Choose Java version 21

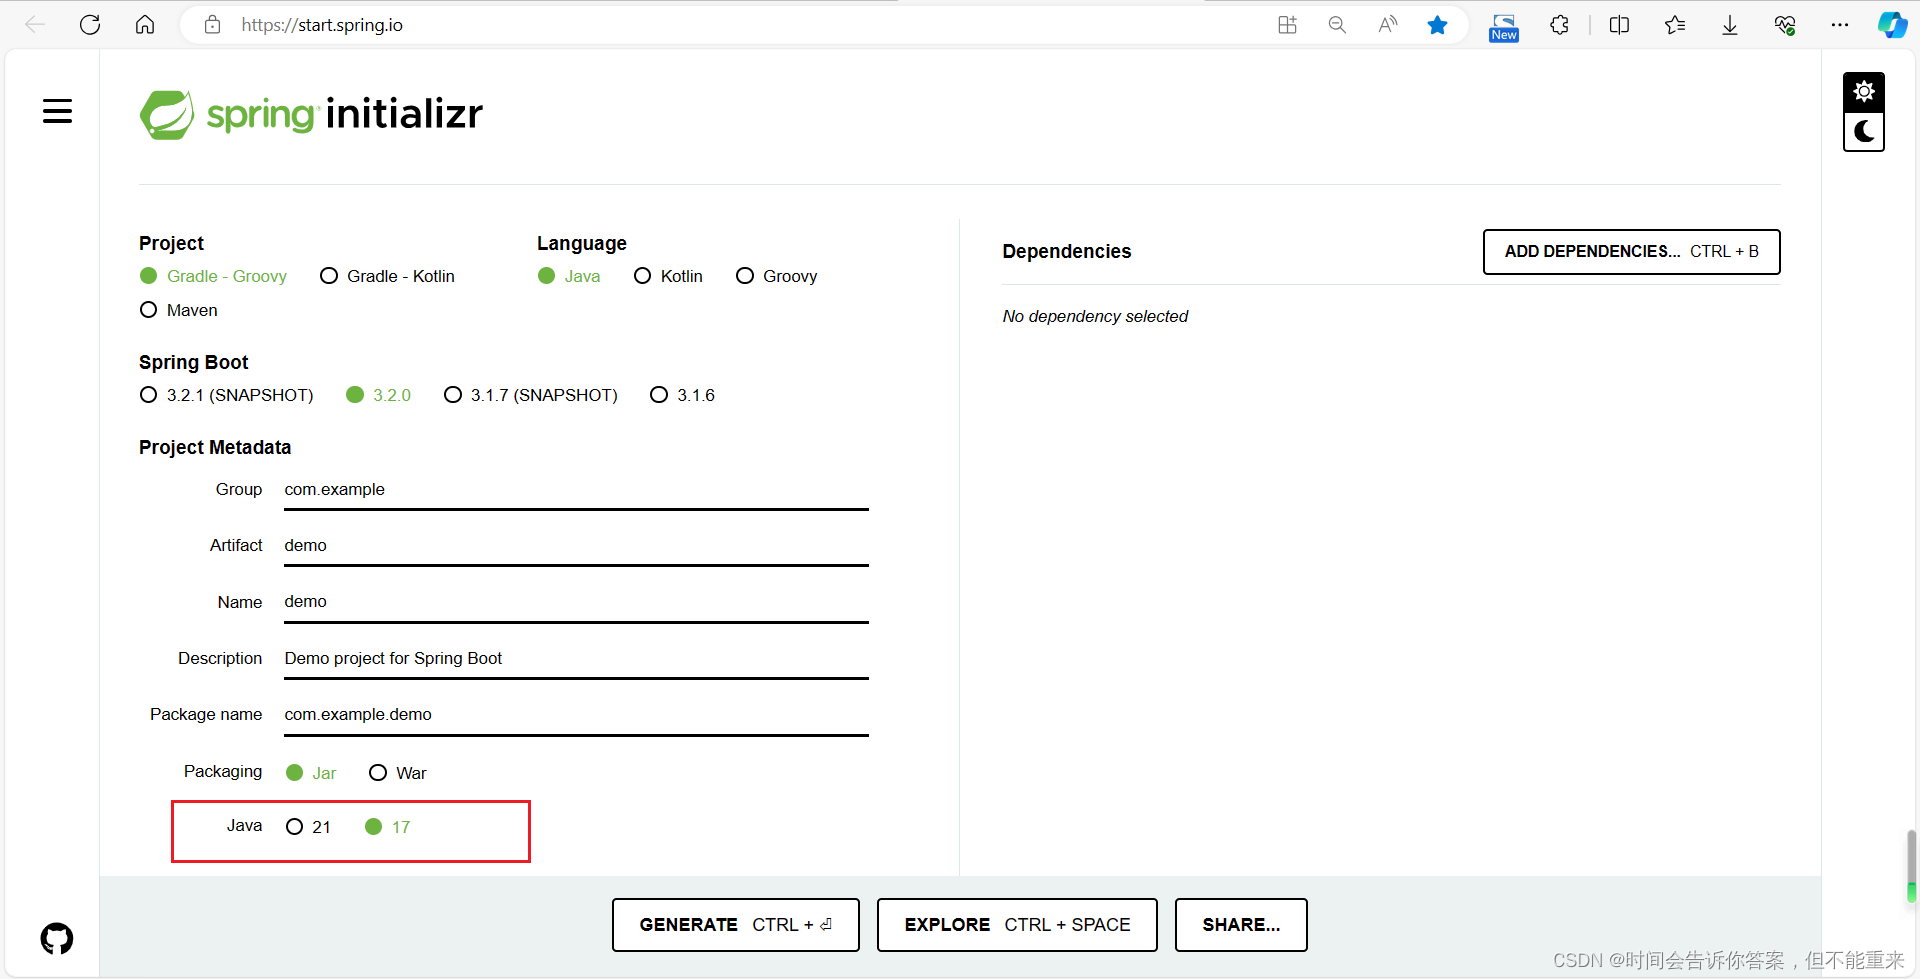308,827
